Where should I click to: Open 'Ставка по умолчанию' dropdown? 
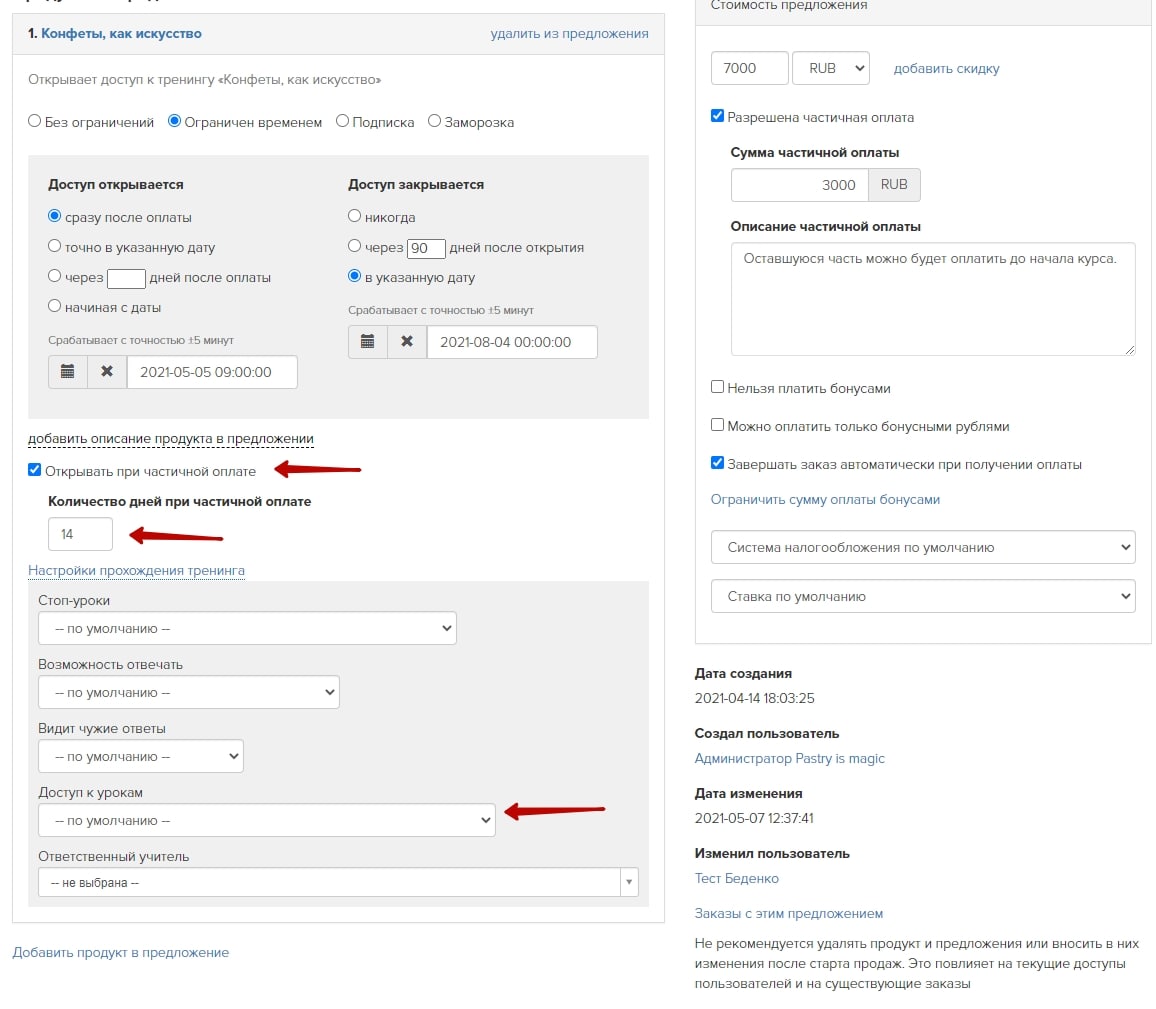(923, 596)
